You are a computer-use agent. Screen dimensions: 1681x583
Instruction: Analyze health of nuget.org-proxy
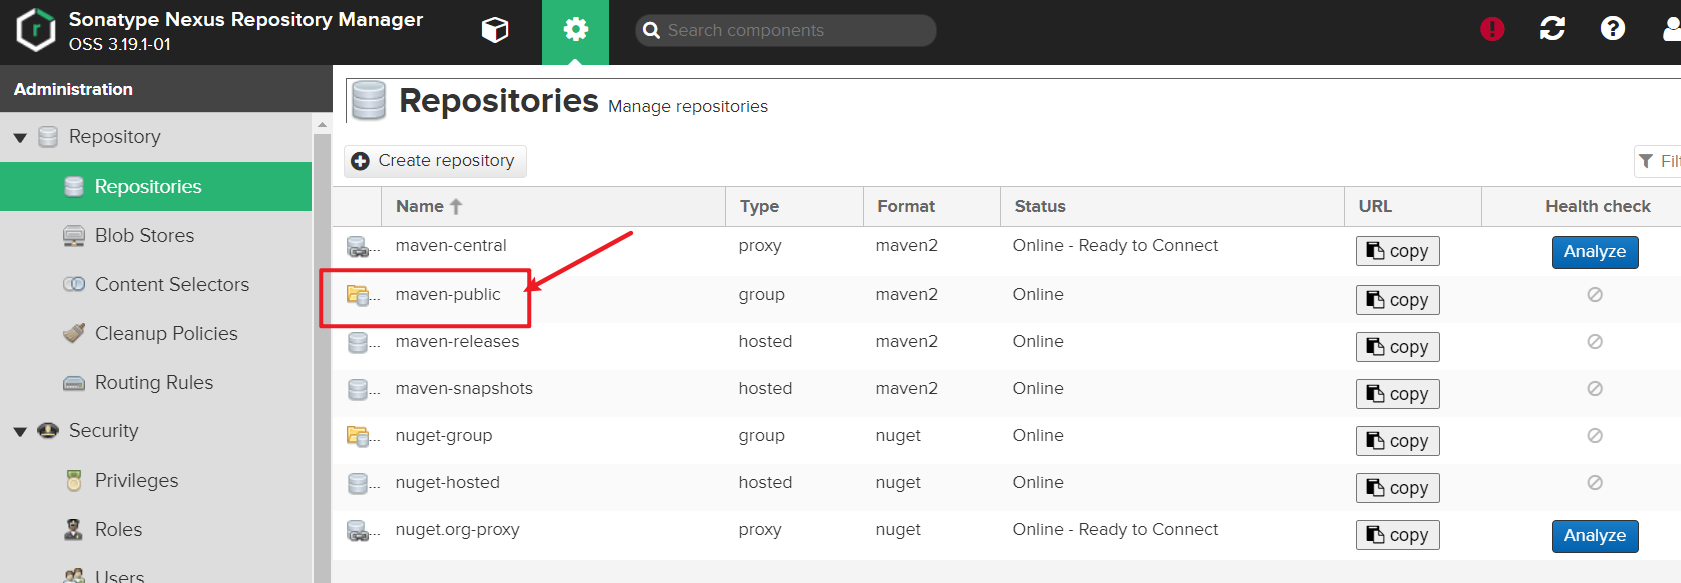[x=1595, y=536]
